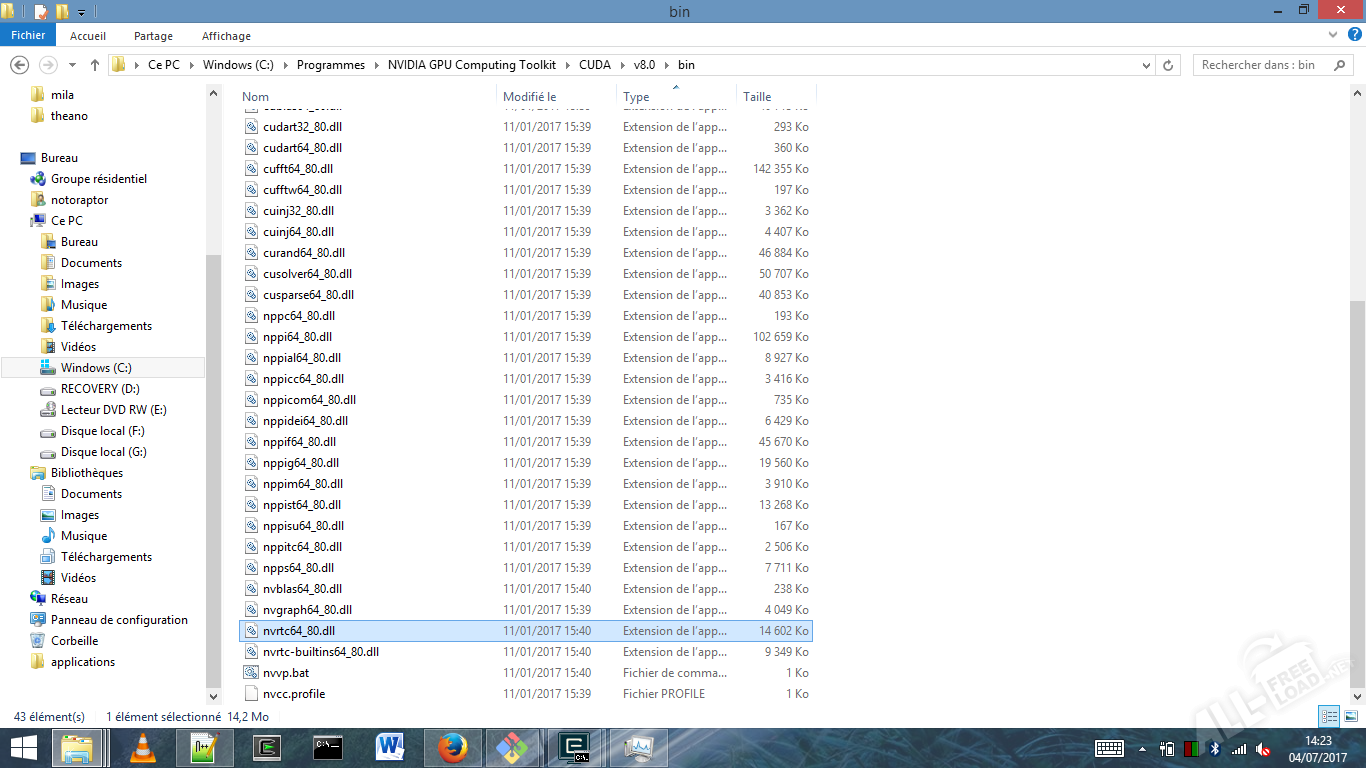Click Properties icon in quick access toolbar
Screen dimensions: 1366x768
tap(41, 12)
